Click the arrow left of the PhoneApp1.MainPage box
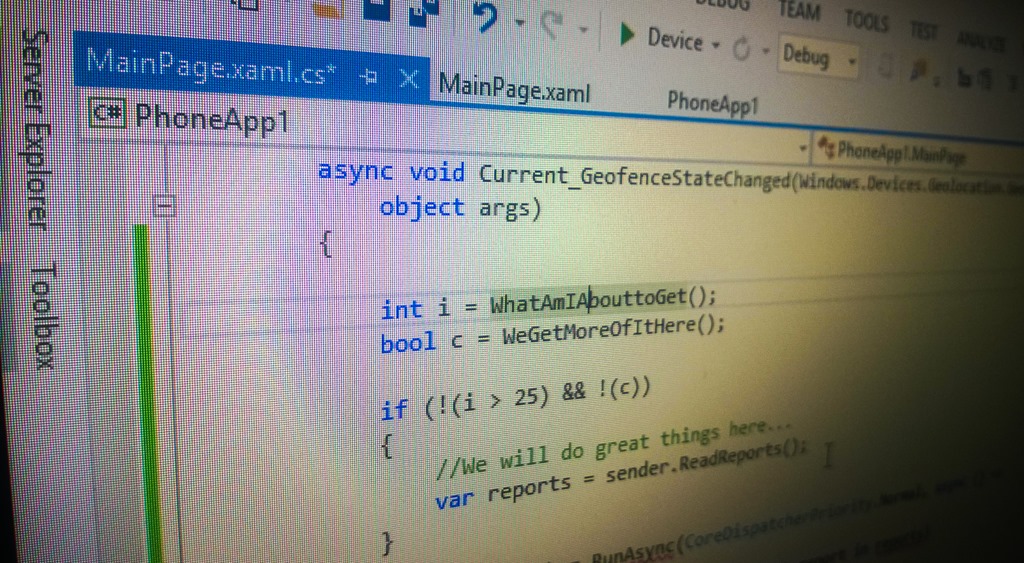Image resolution: width=1024 pixels, height=563 pixels. (x=803, y=148)
